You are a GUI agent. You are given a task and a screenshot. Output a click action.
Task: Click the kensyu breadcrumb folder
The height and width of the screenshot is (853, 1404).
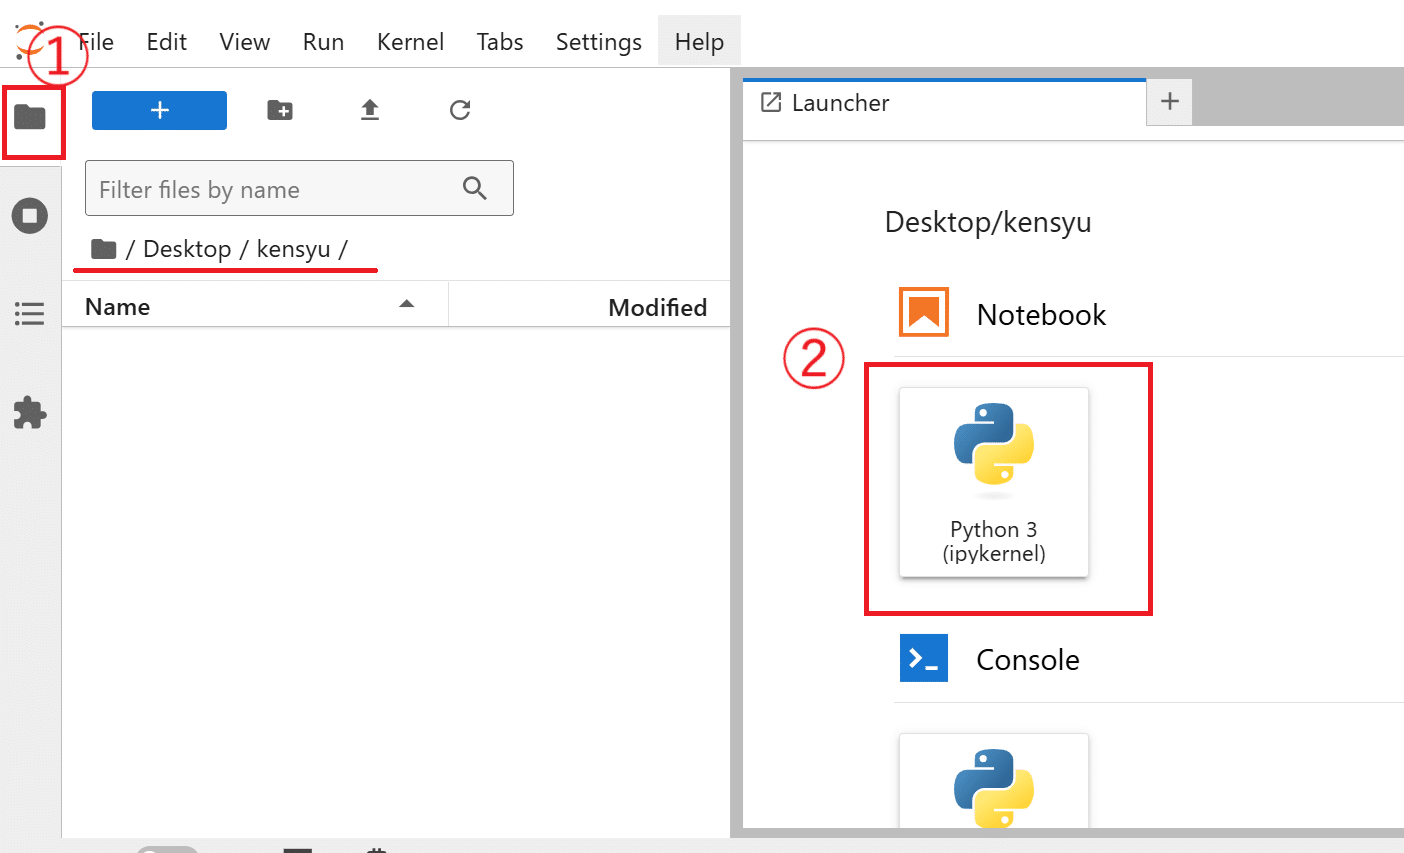point(293,249)
